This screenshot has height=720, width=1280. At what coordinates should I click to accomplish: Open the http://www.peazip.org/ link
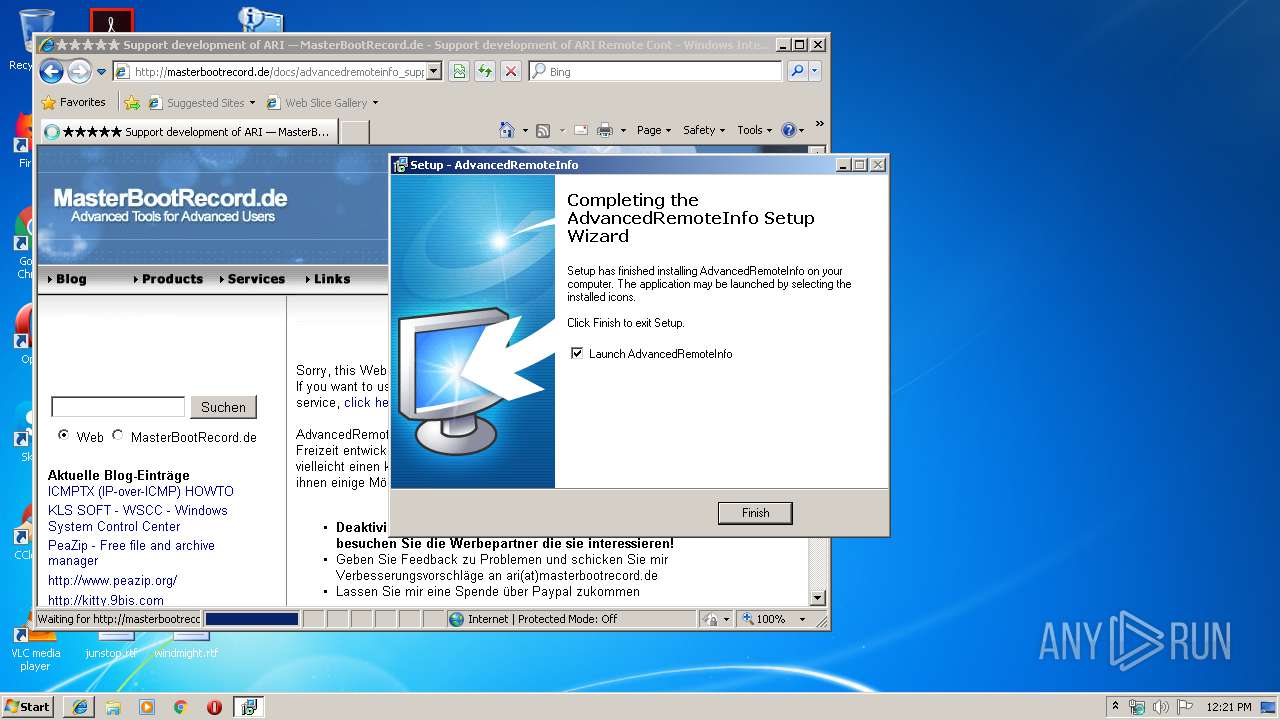(x=112, y=580)
